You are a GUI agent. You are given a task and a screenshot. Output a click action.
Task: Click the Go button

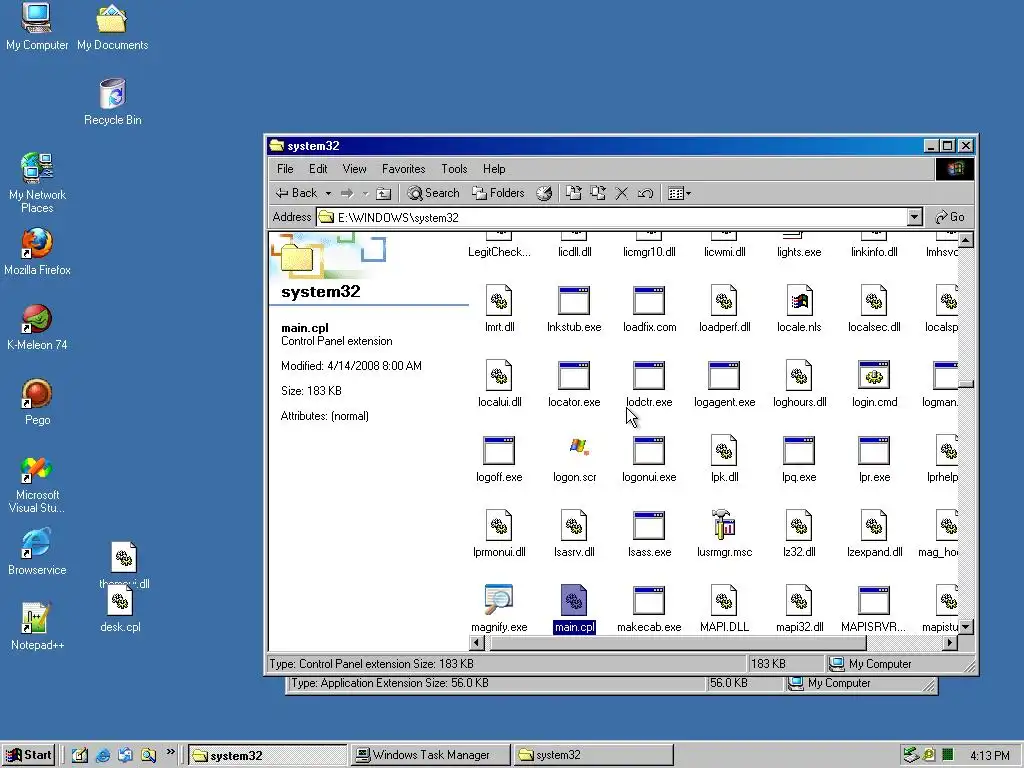point(950,217)
